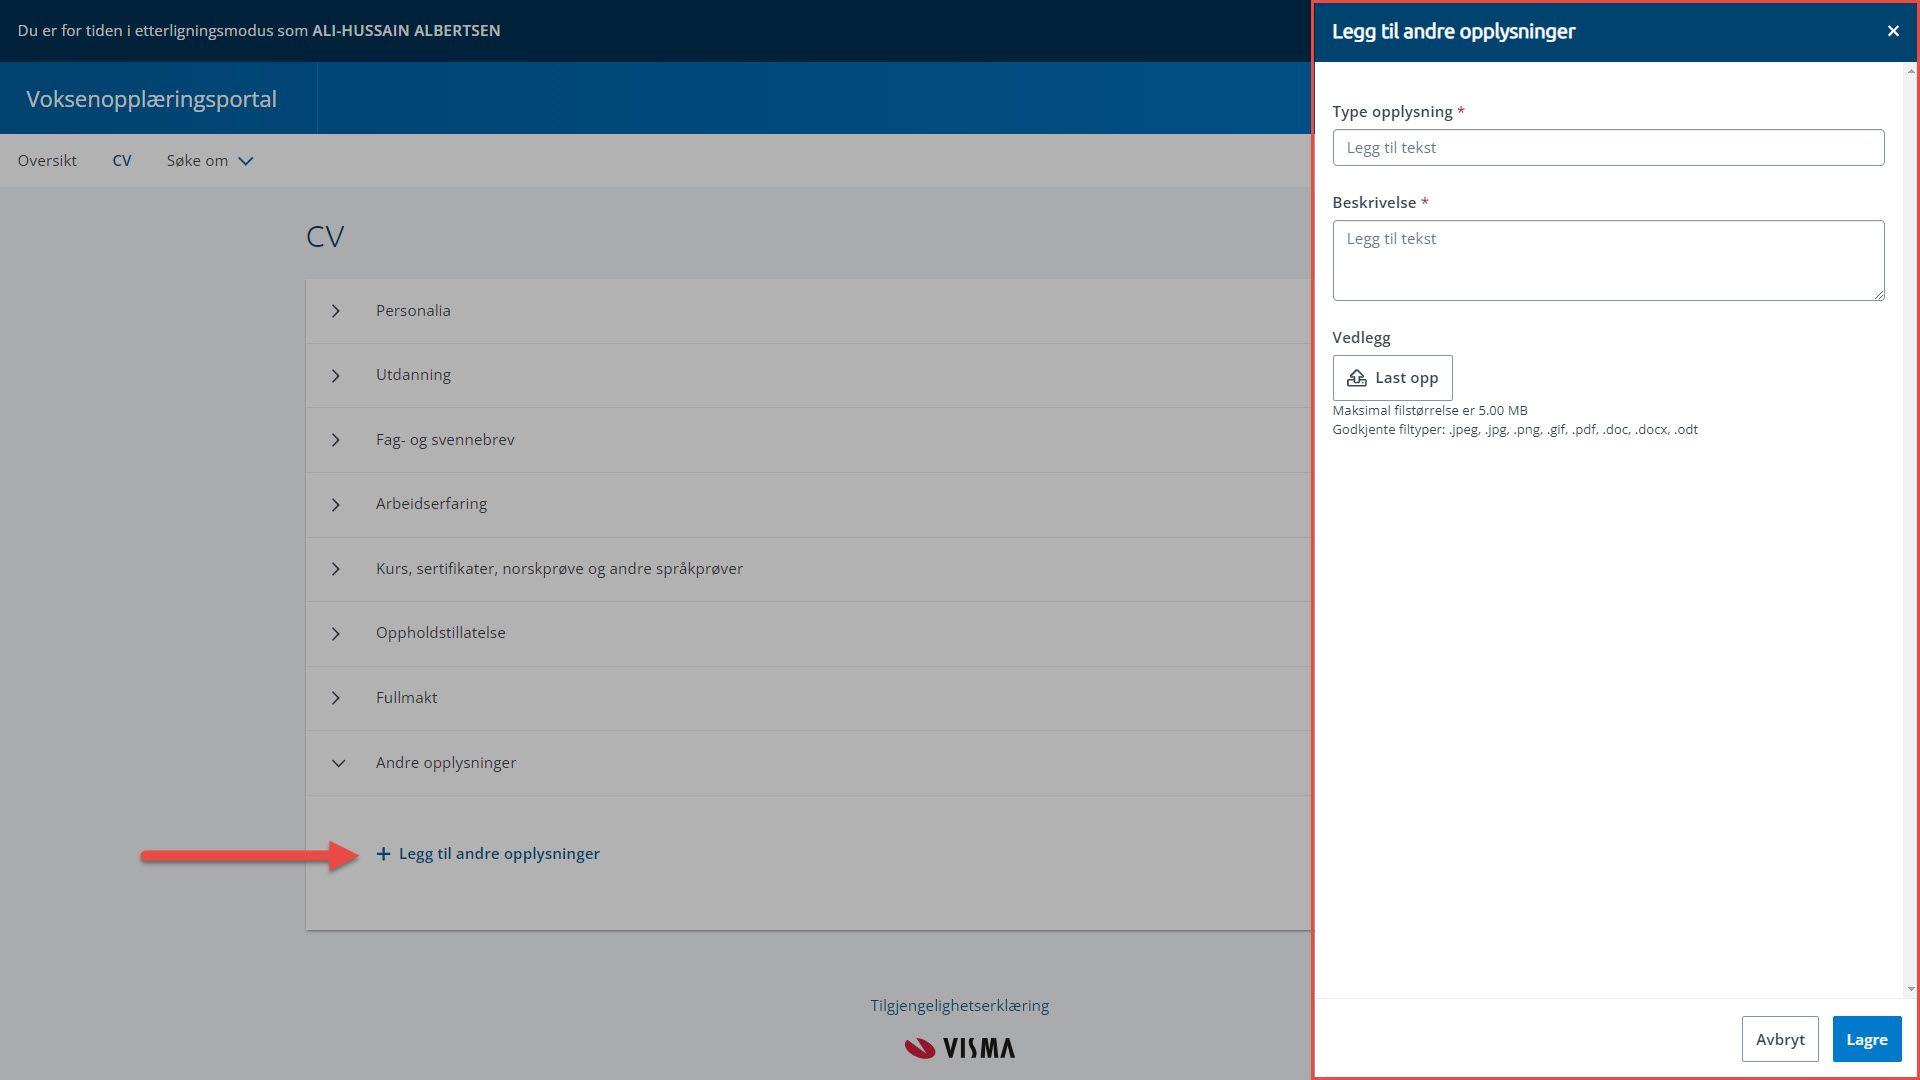Close the Legg til andre opplysninger panel
The width and height of the screenshot is (1920, 1080).
tap(1892, 31)
